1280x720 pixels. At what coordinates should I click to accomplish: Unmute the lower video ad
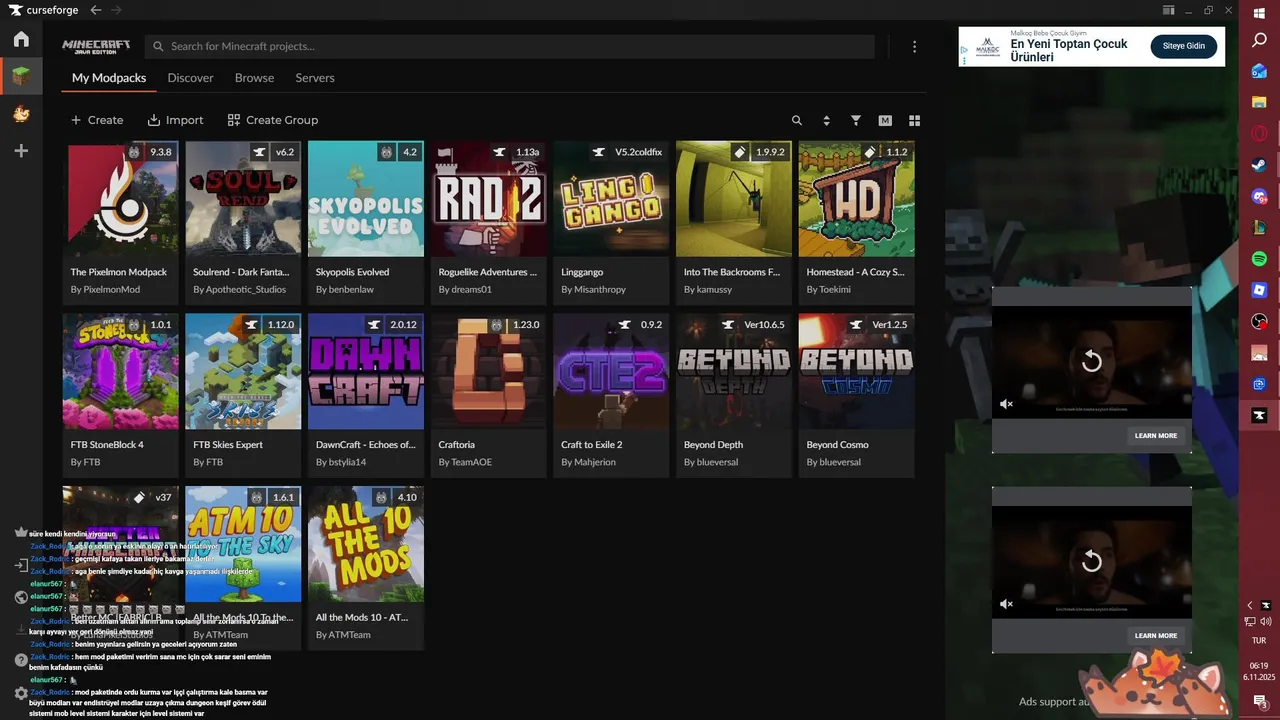point(1006,605)
